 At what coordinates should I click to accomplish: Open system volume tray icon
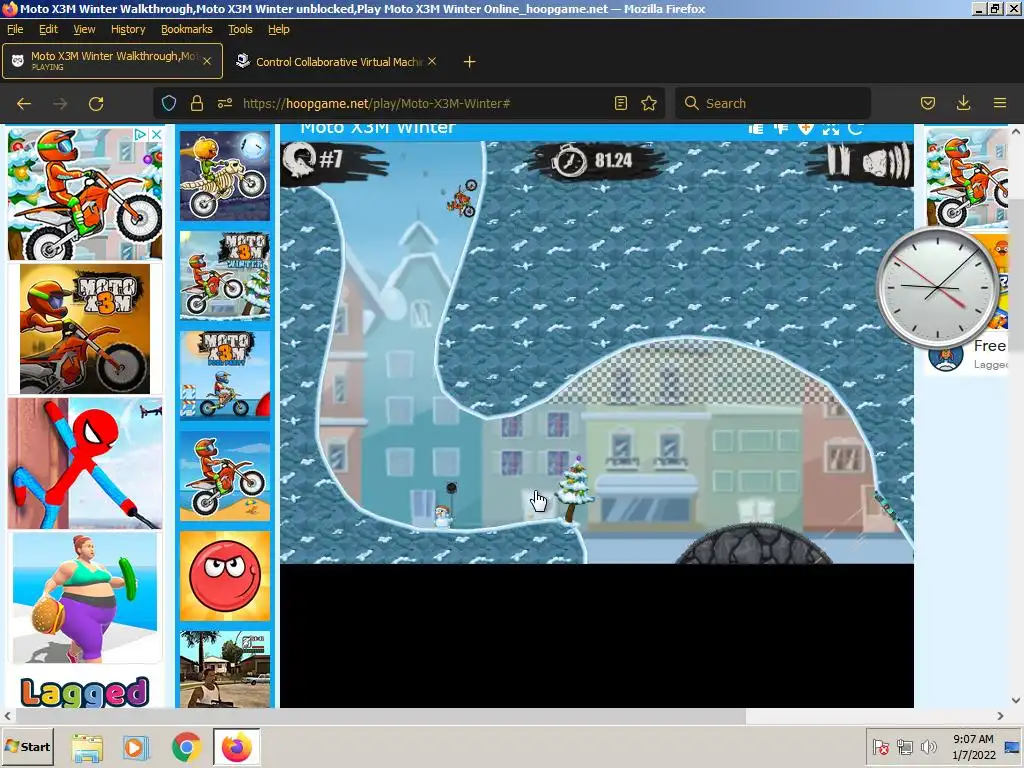(x=928, y=747)
